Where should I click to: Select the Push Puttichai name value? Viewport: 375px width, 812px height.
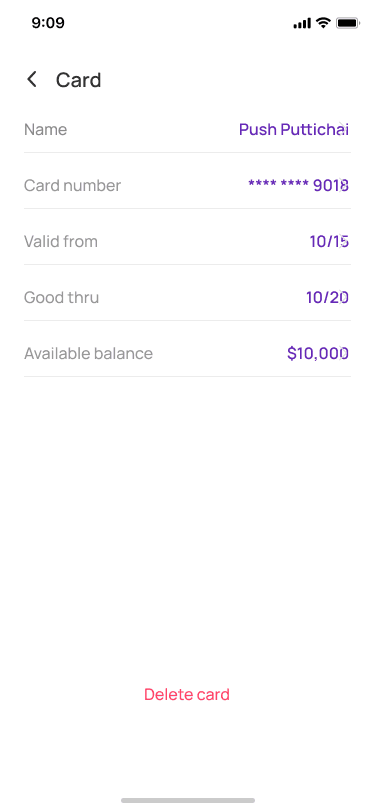point(294,129)
